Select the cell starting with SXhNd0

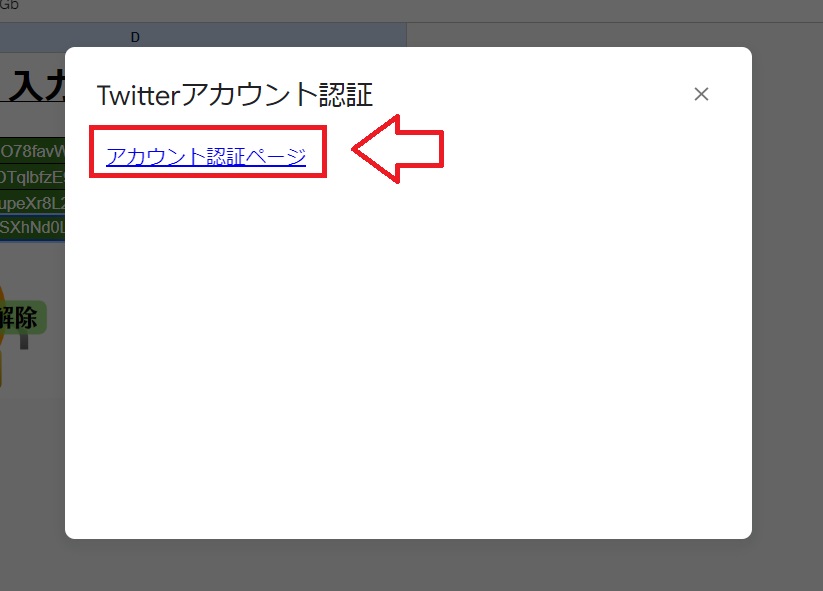(x=32, y=227)
